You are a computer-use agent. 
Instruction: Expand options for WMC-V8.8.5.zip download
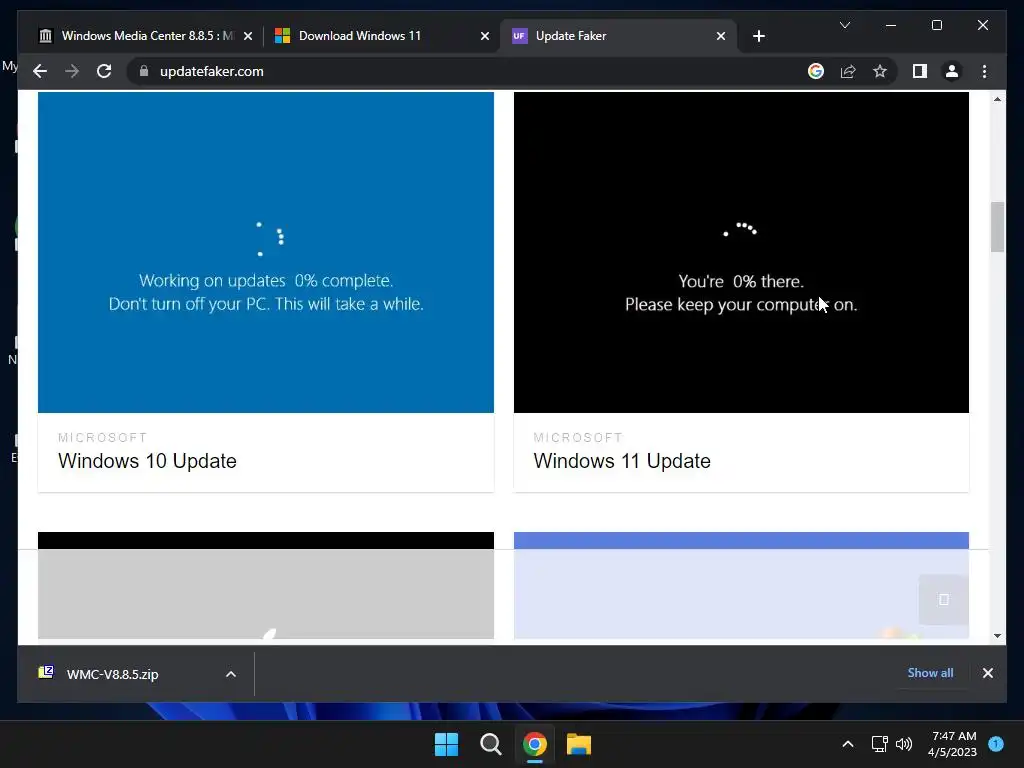pos(231,674)
